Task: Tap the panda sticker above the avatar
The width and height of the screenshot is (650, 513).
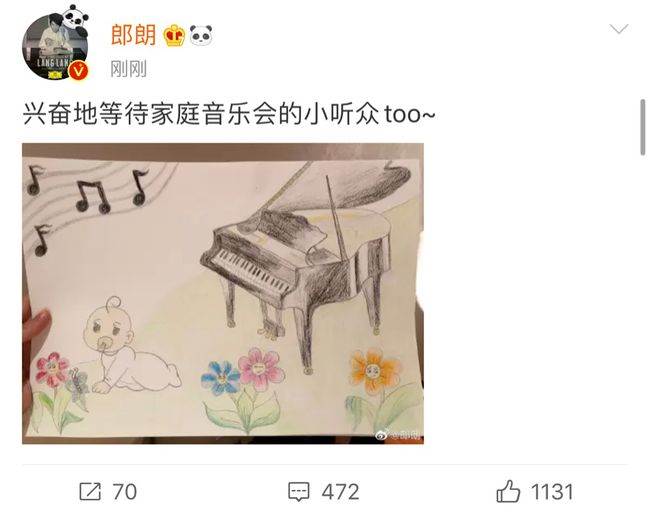Action: coord(75,19)
